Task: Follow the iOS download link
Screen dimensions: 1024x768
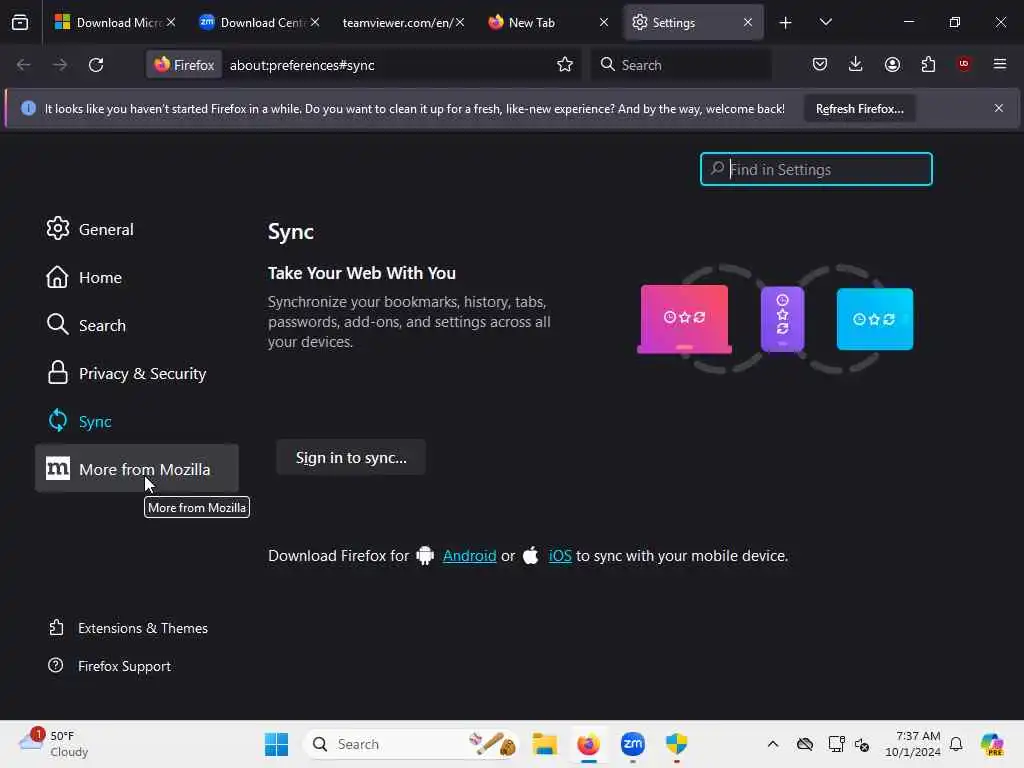Action: coord(560,556)
